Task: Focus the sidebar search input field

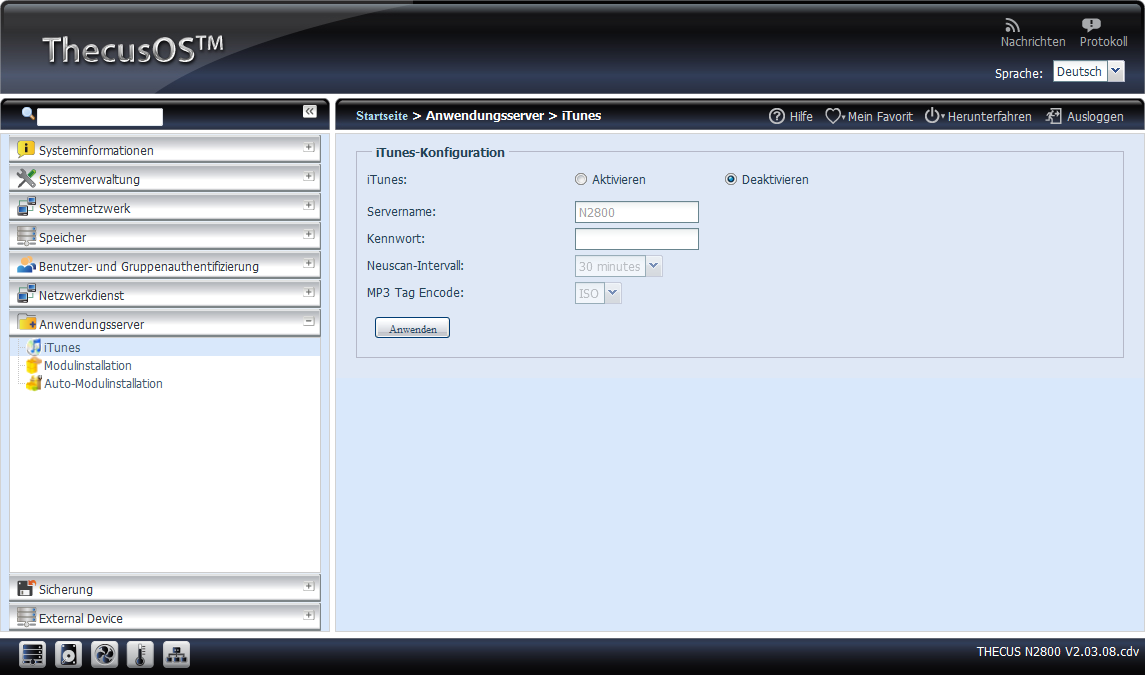Action: pos(100,116)
